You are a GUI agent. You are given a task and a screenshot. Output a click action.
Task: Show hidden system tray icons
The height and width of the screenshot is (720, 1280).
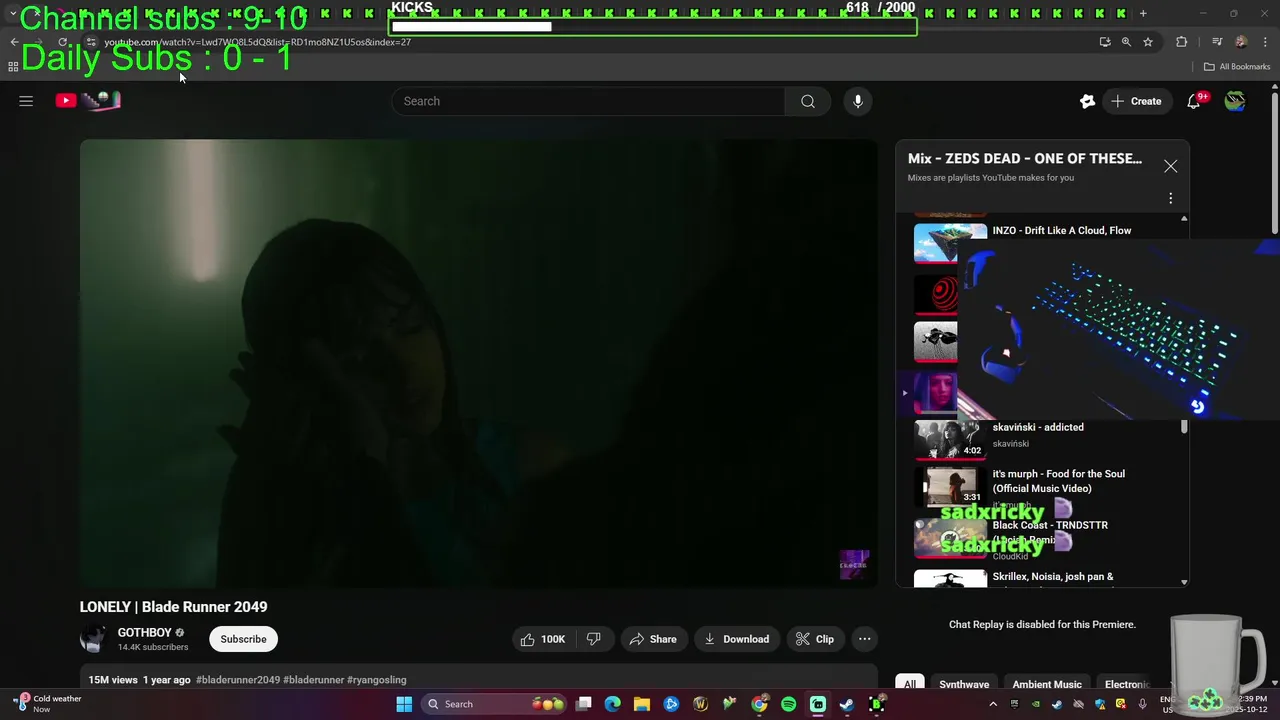pos(993,704)
